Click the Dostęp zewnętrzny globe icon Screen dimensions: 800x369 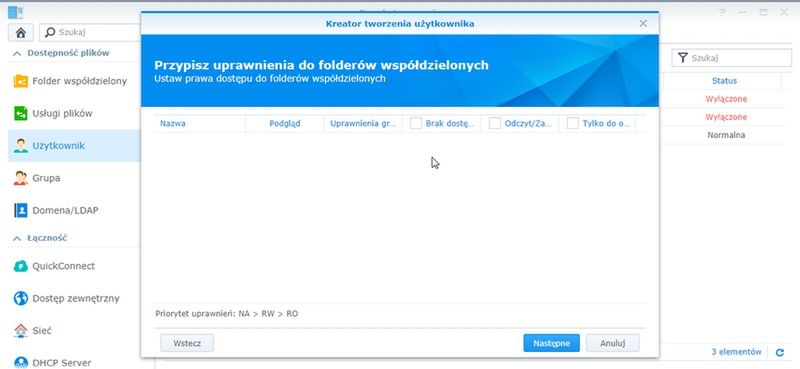pos(21,298)
